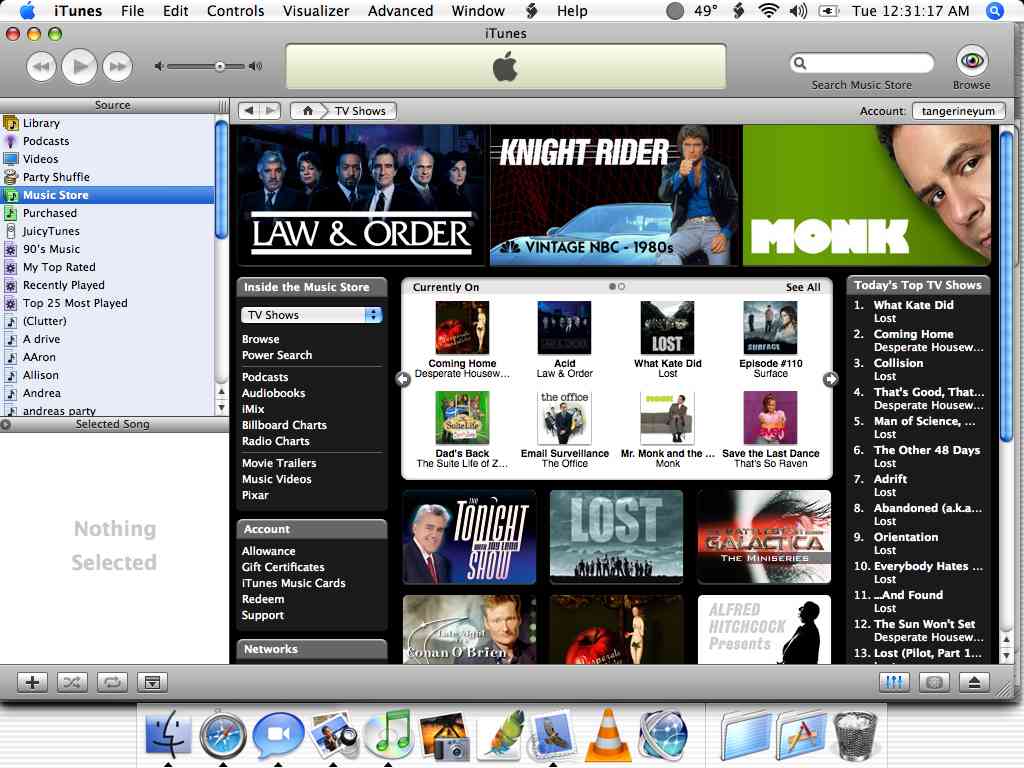The height and width of the screenshot is (768, 1024).
Task: Open Collision in Top TV Shows
Action: pos(898,363)
